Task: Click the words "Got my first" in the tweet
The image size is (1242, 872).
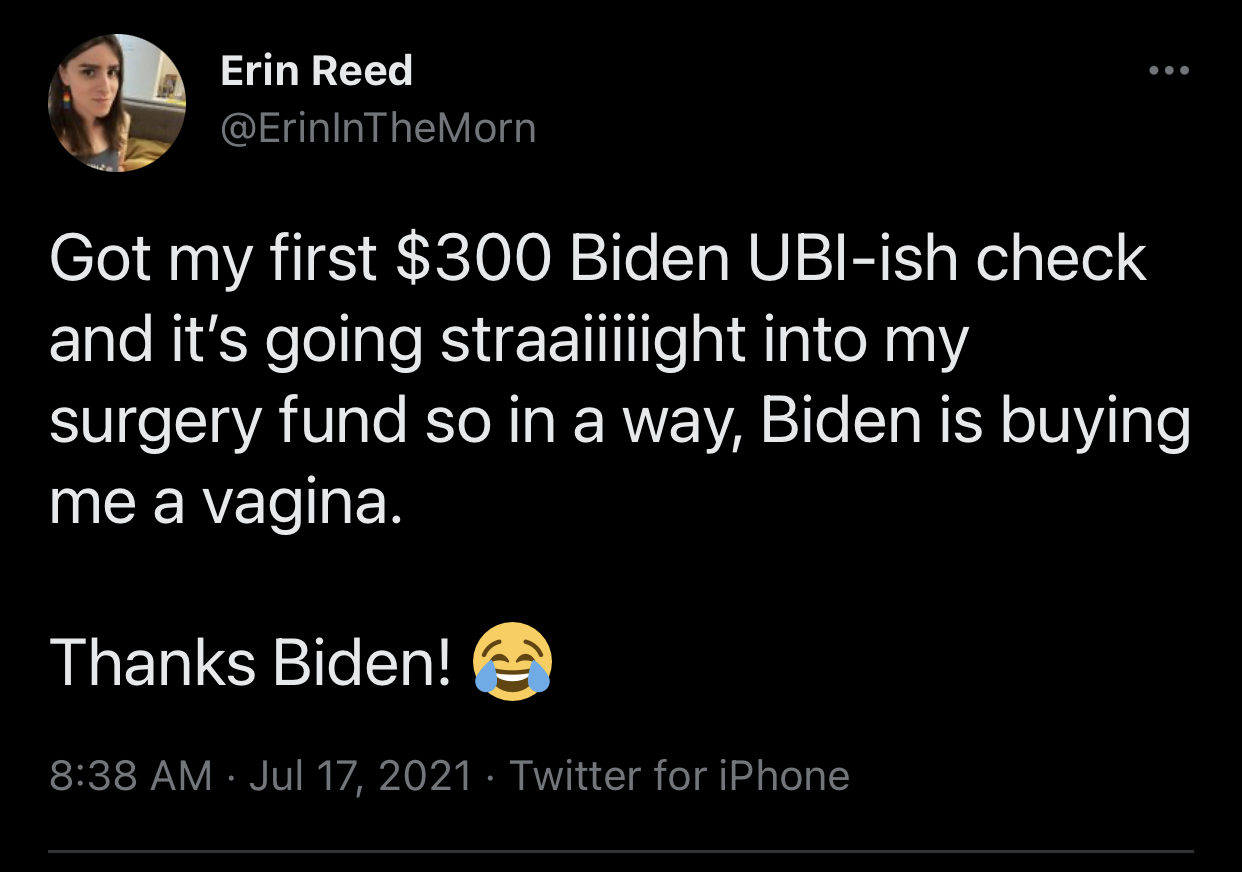Action: pos(212,260)
